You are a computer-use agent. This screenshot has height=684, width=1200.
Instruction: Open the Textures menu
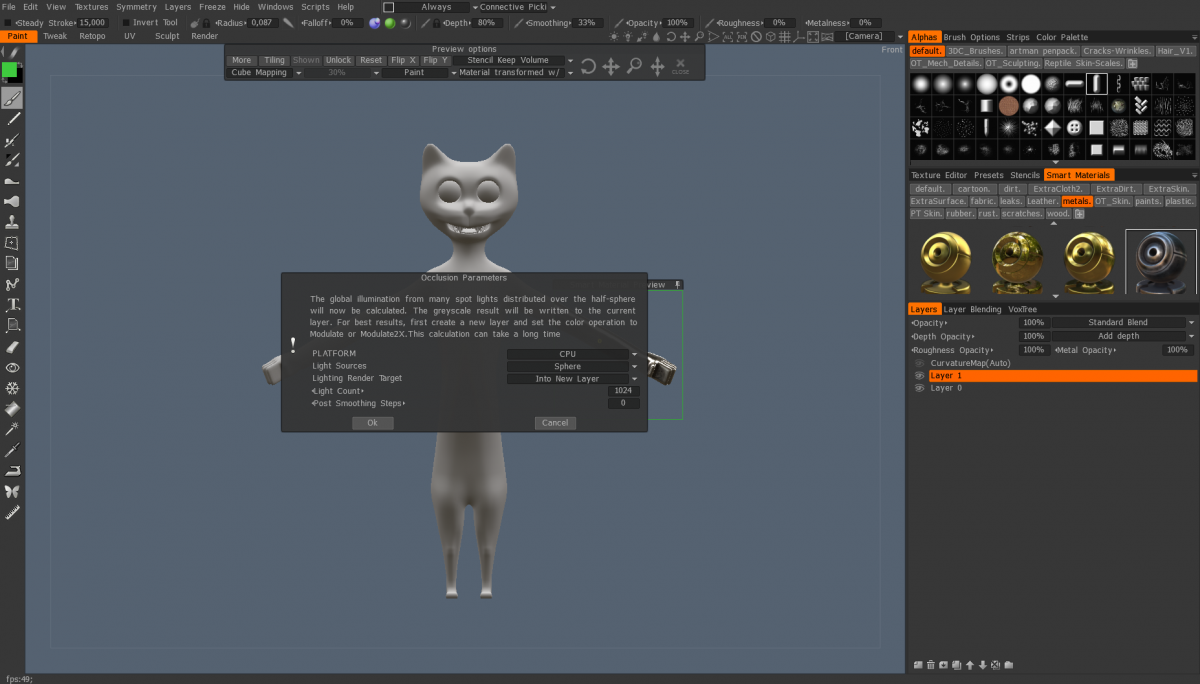click(91, 7)
